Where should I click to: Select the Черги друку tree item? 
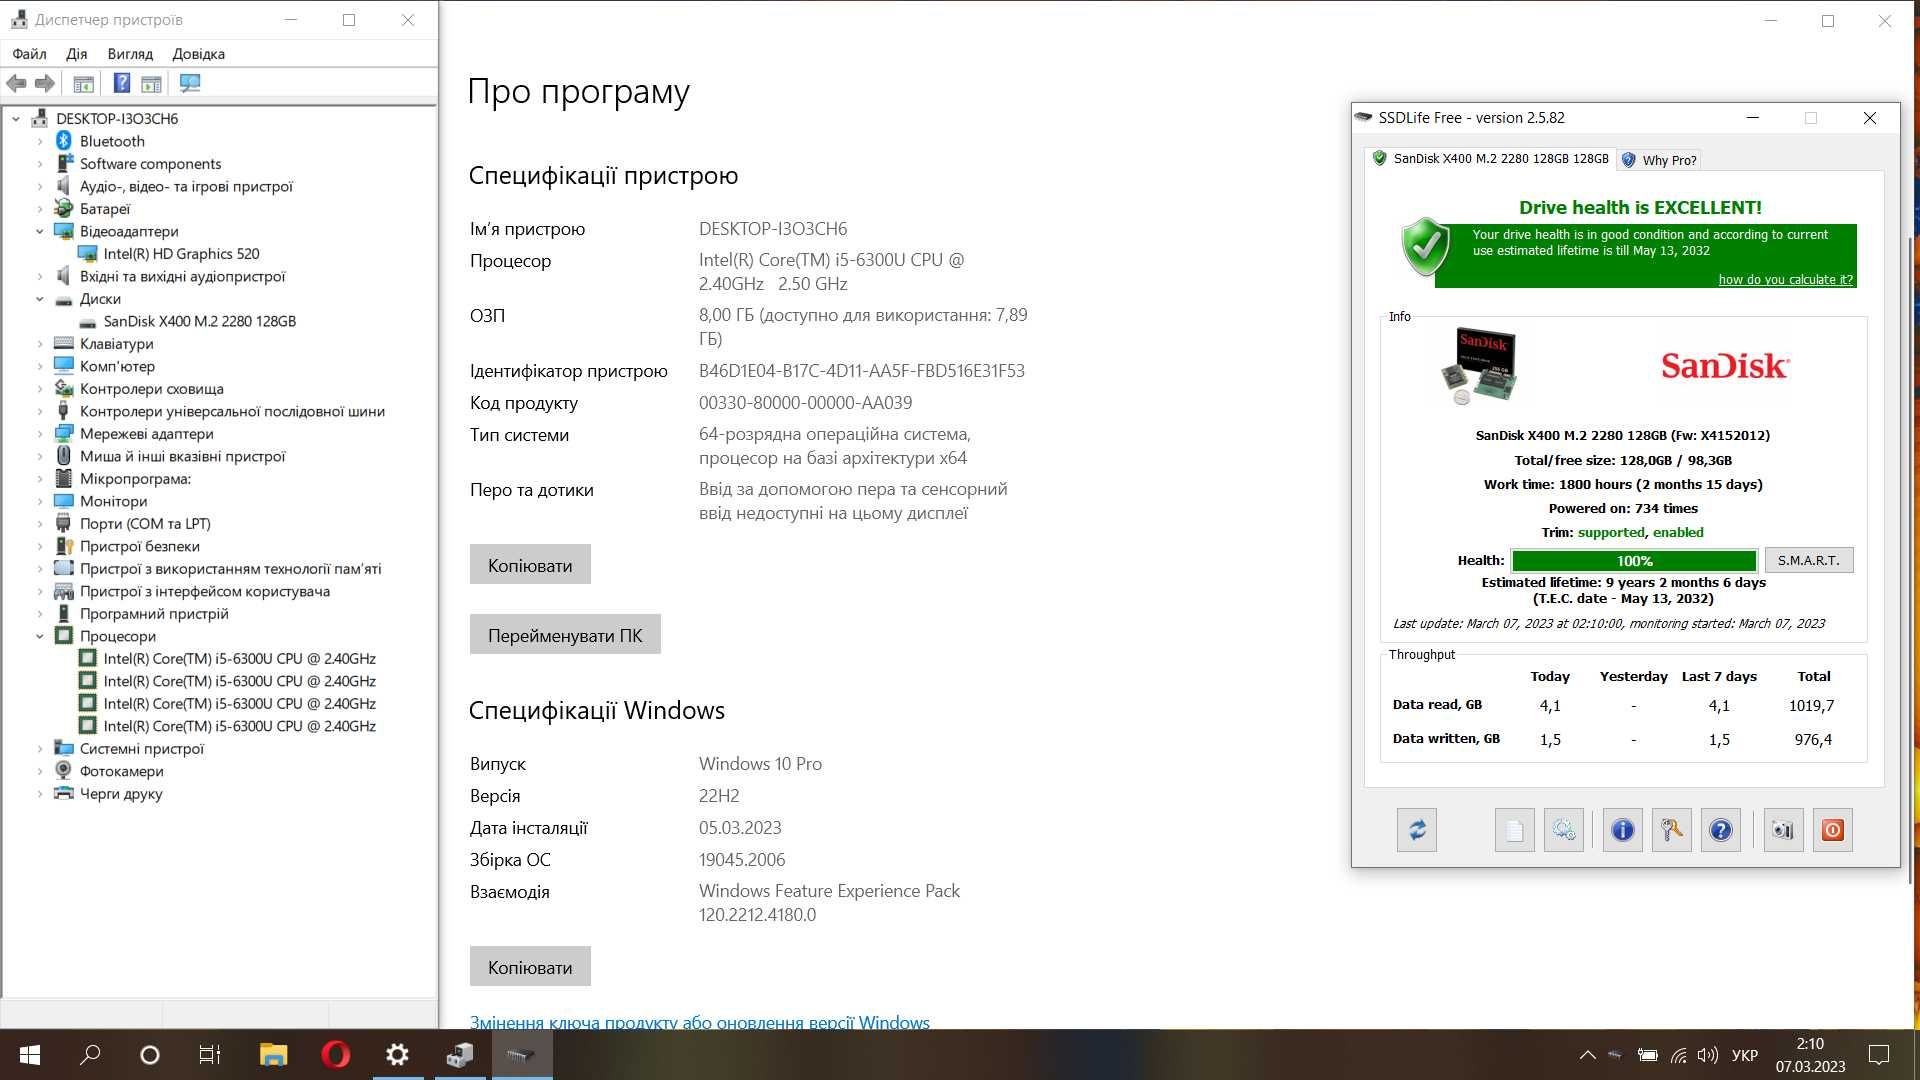click(x=121, y=794)
